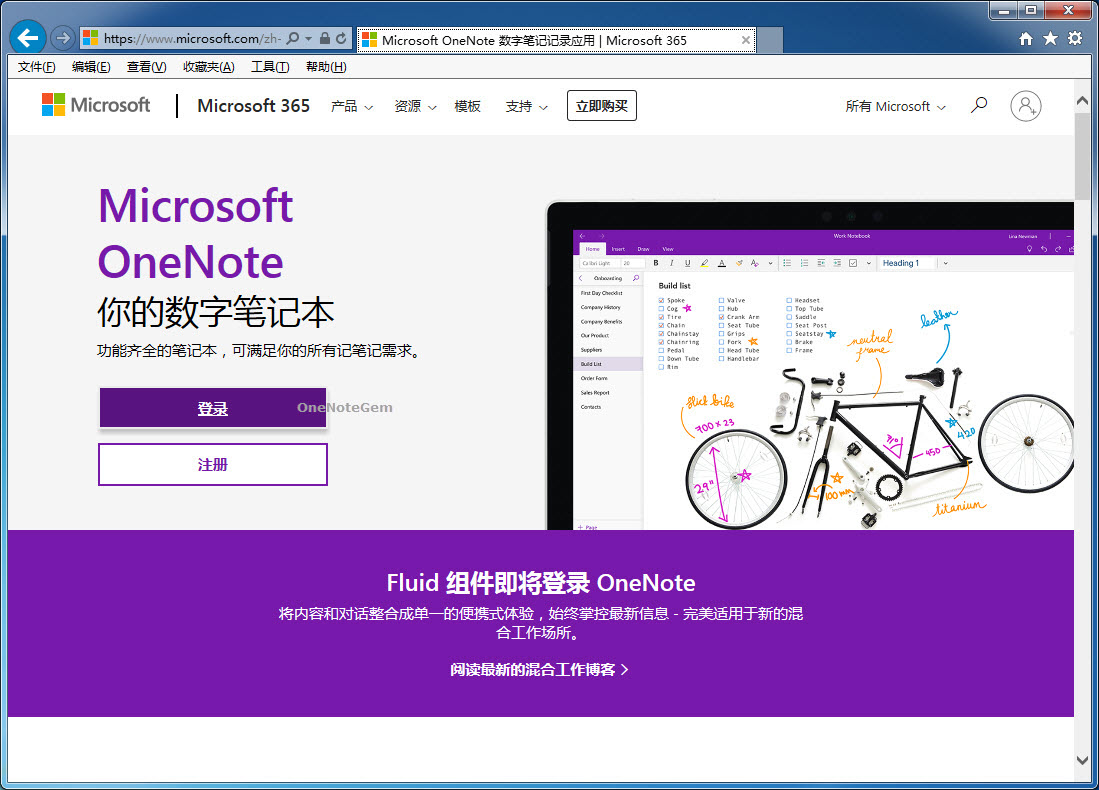
Task: Click Handlebar checkbox in Build list
Action: (721, 358)
